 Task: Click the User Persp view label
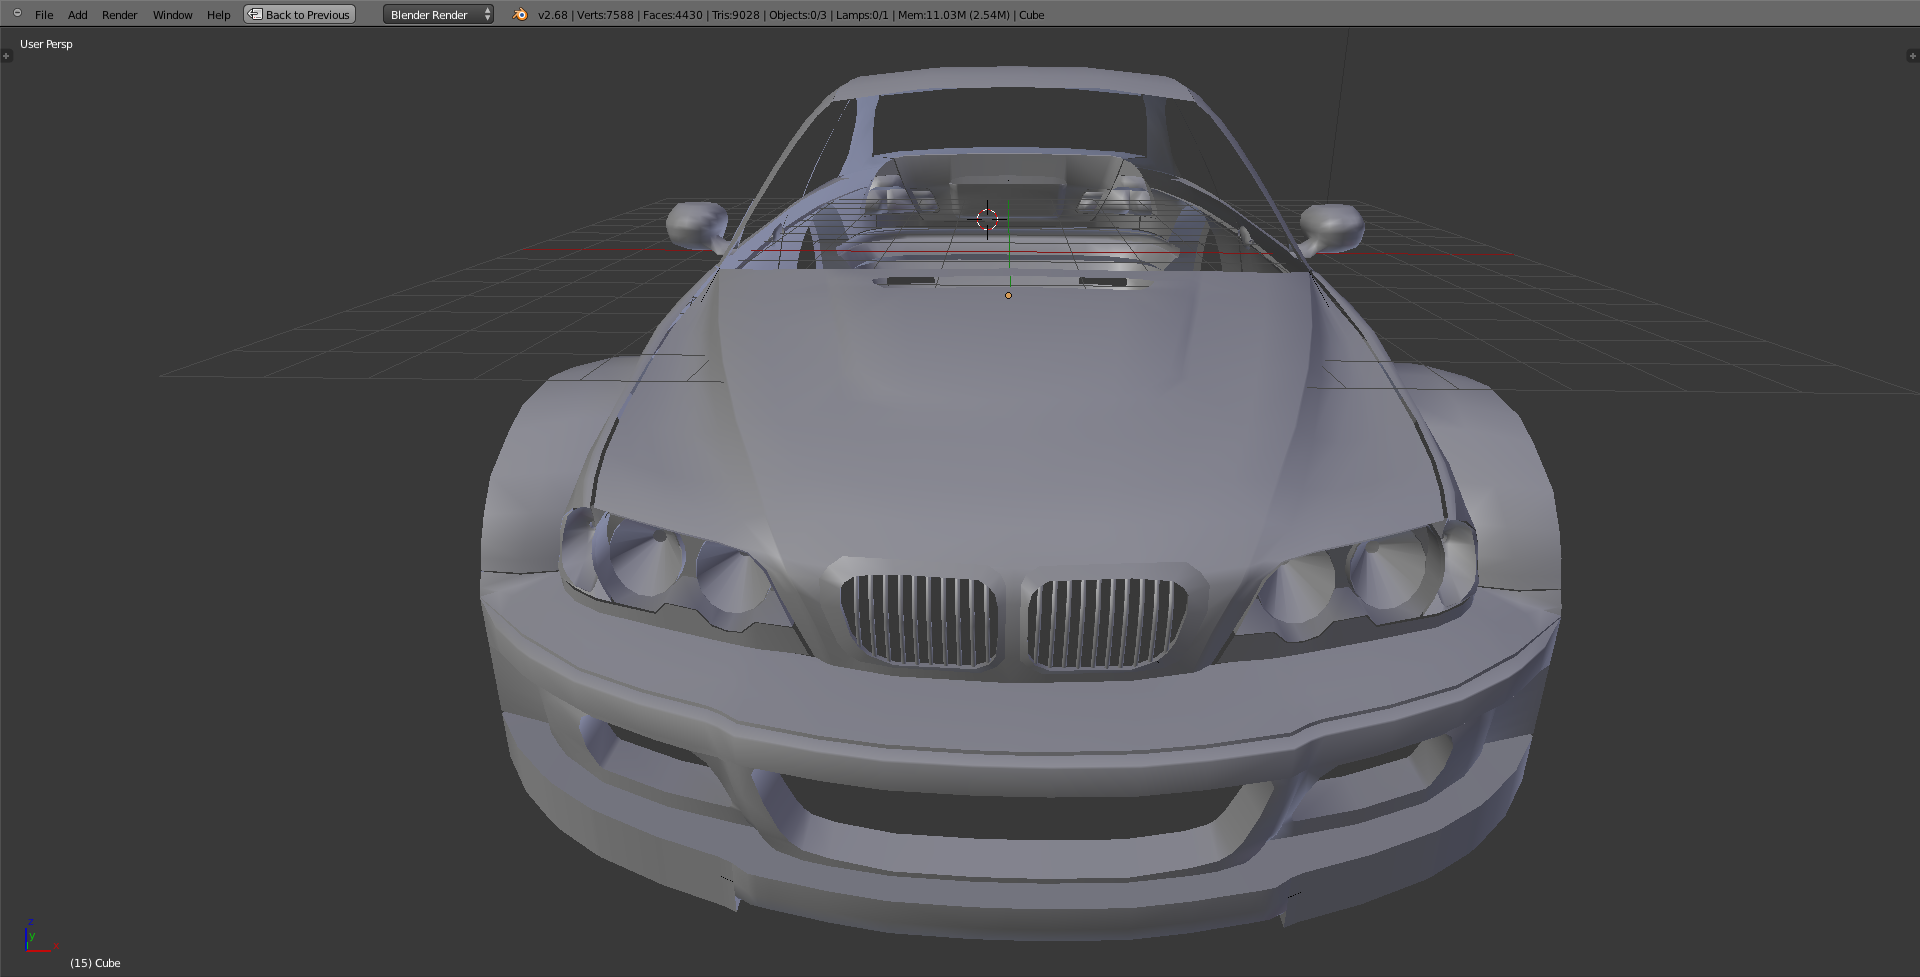46,44
